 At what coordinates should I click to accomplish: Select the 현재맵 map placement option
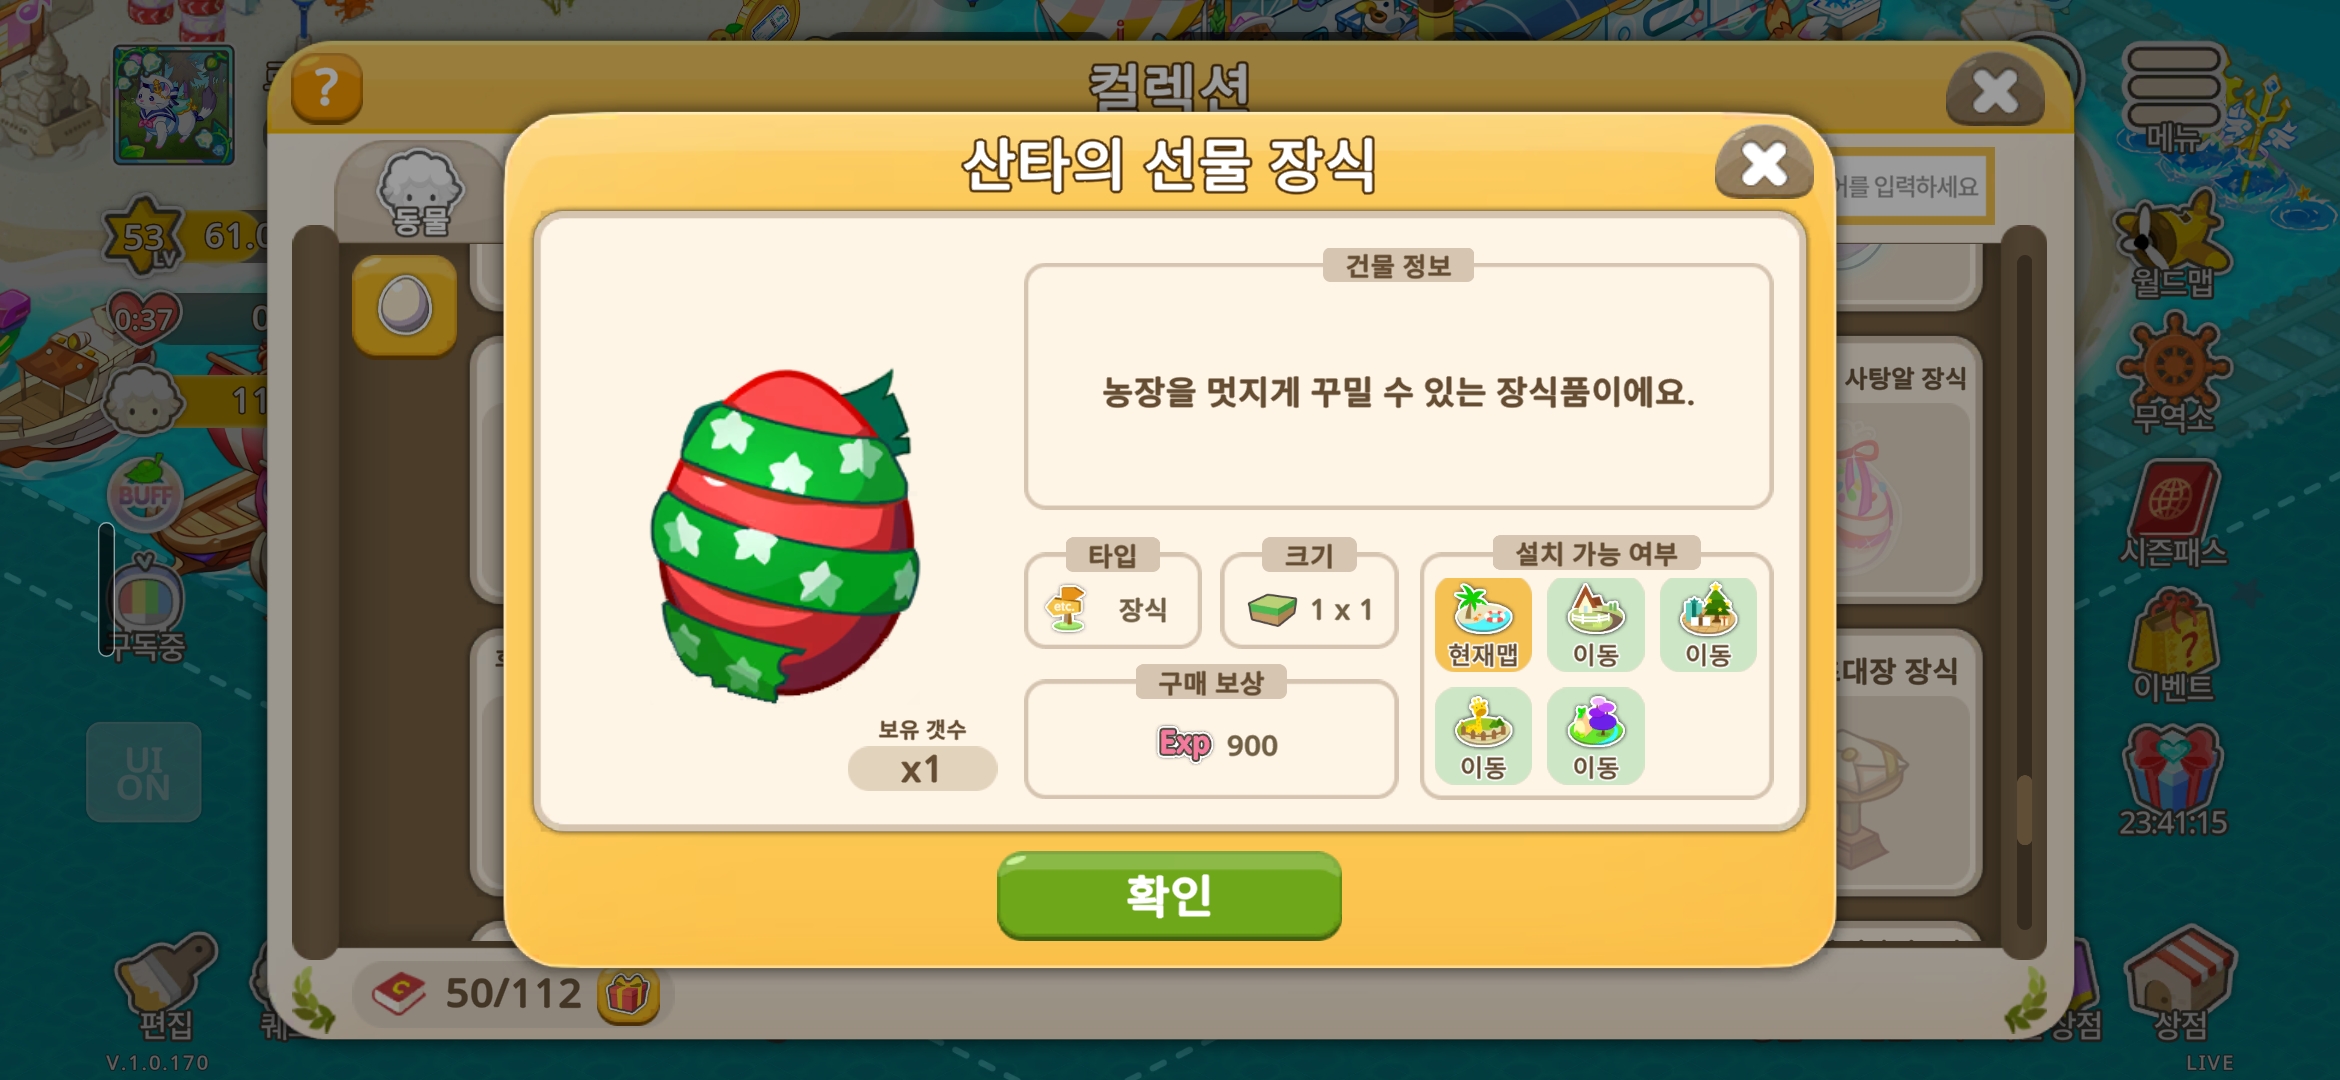[x=1483, y=626]
